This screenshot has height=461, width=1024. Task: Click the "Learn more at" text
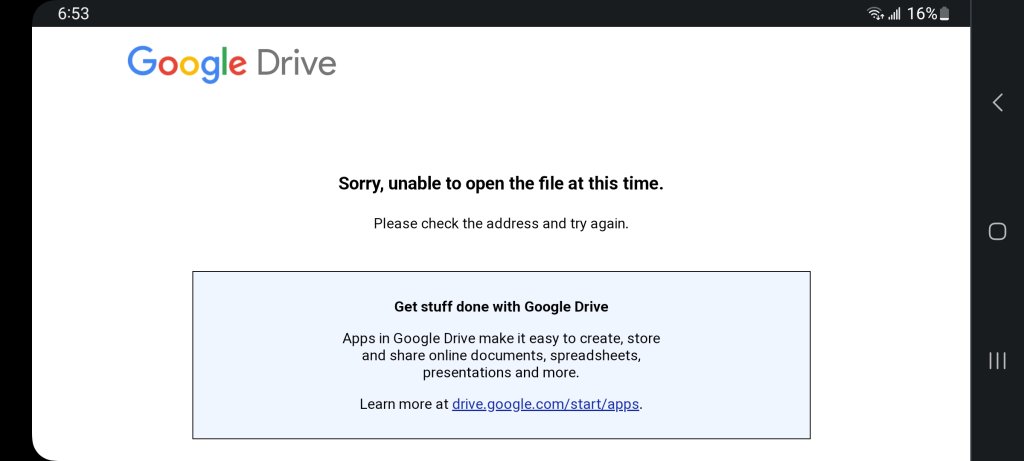[404, 404]
